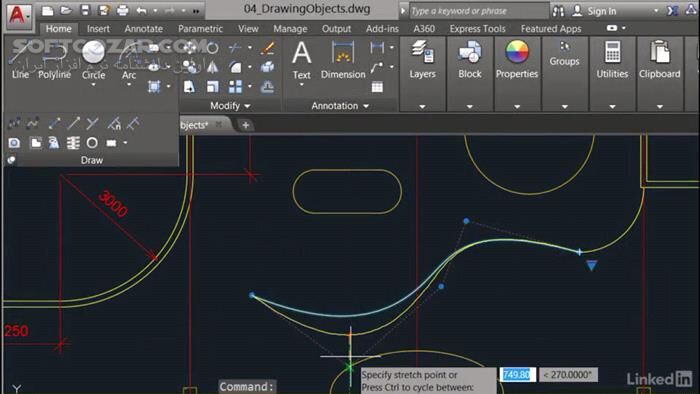Expand the Clipboard panel arrow
700x394 pixels.
pos(659,107)
